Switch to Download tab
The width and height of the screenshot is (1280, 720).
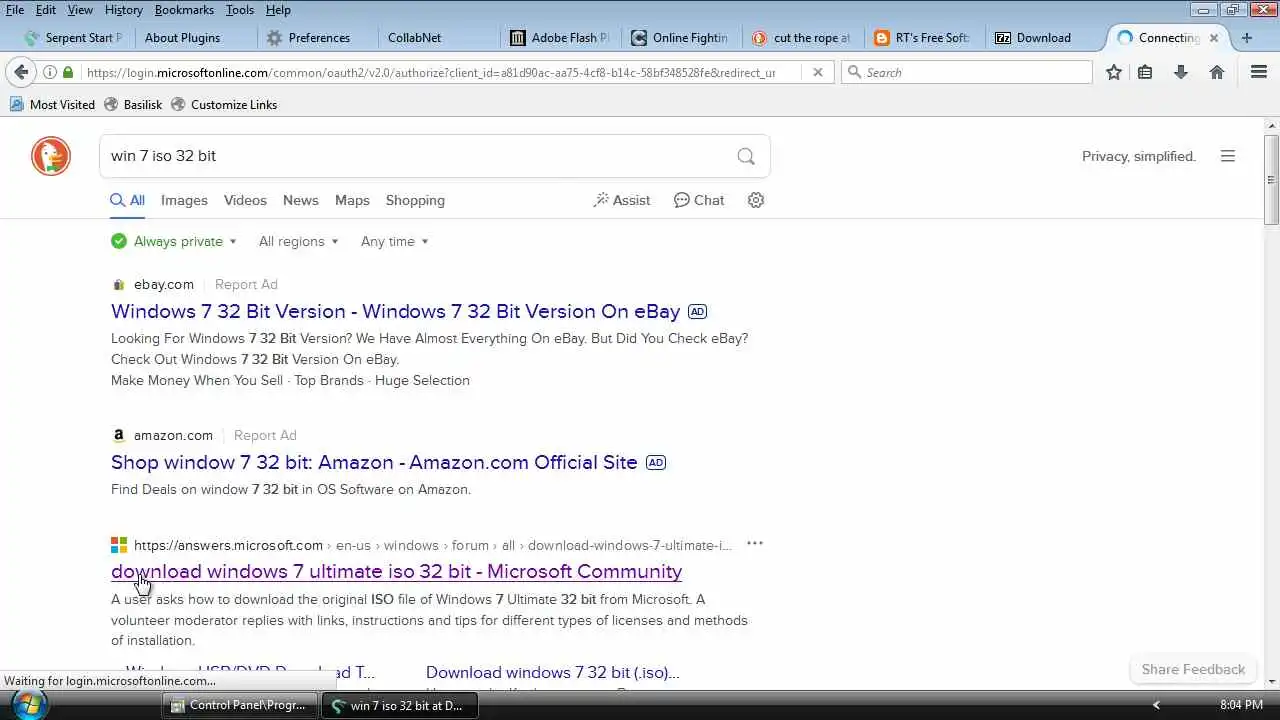(1043, 38)
